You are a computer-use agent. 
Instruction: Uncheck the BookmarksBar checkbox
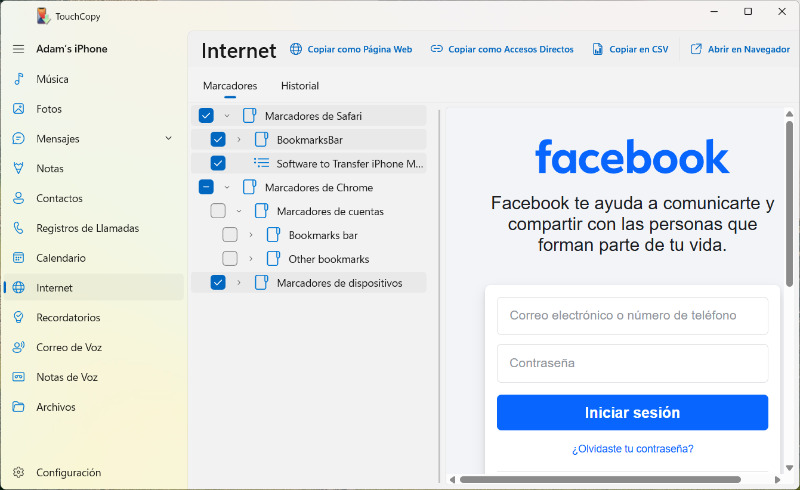218,139
